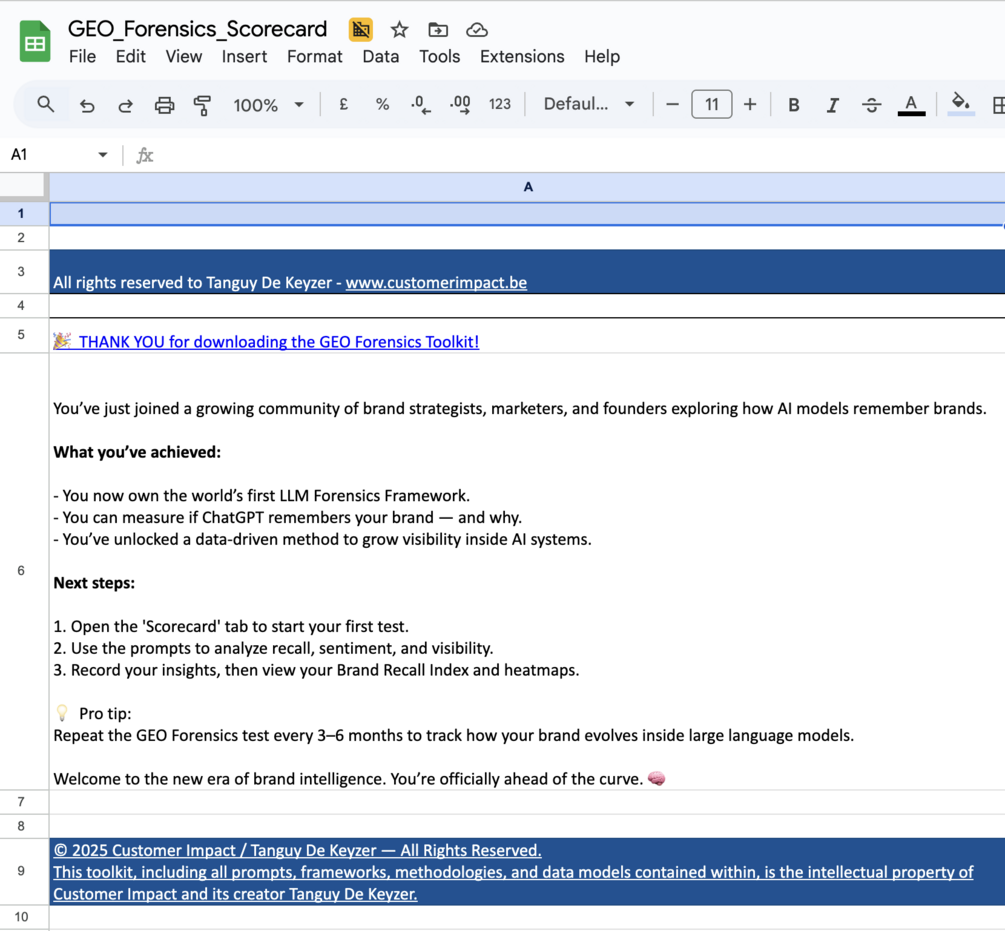This screenshot has width=1005, height=931.
Task: Open the THANK YOU for downloading link
Action: [x=278, y=342]
